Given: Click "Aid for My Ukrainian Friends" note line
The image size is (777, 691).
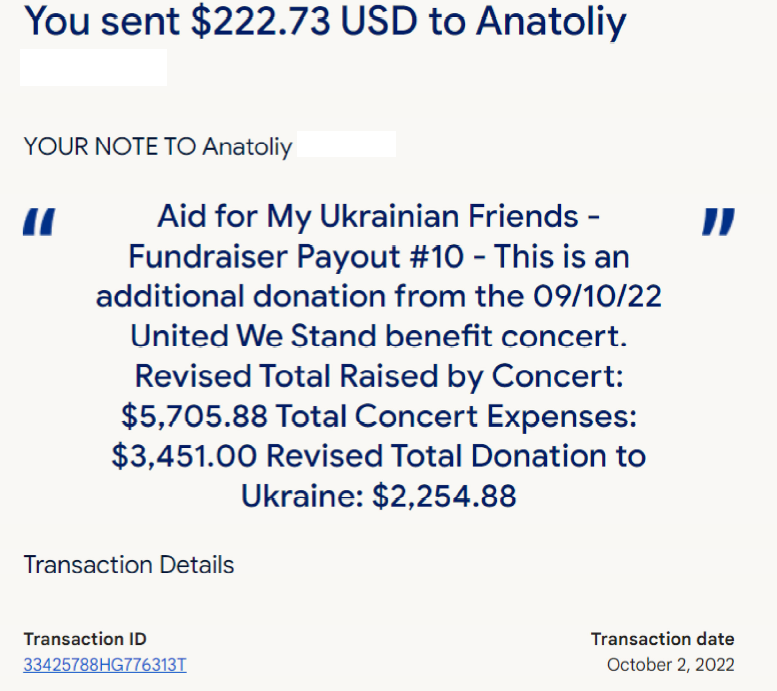Looking at the screenshot, I should coord(370,216).
